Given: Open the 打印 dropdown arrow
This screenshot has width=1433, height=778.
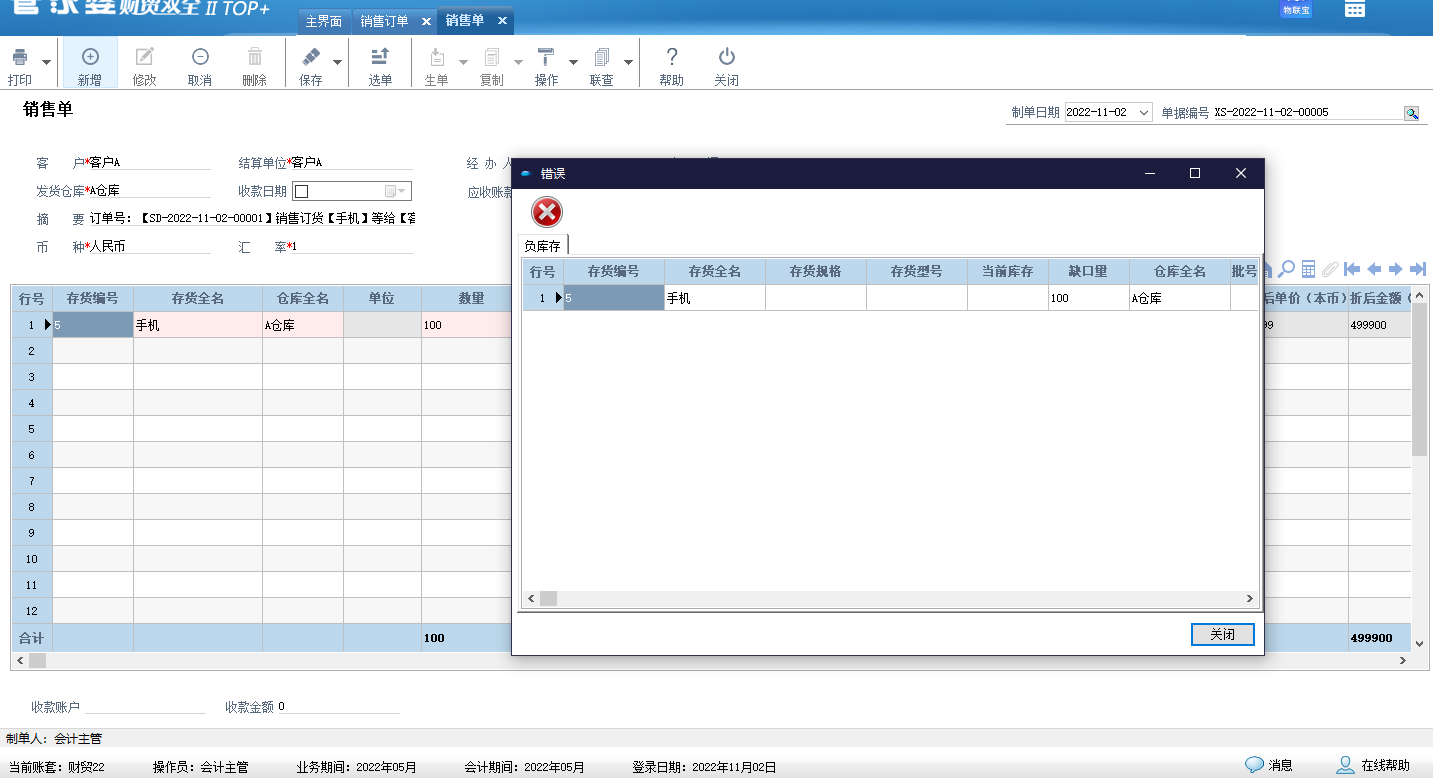Looking at the screenshot, I should point(47,62).
